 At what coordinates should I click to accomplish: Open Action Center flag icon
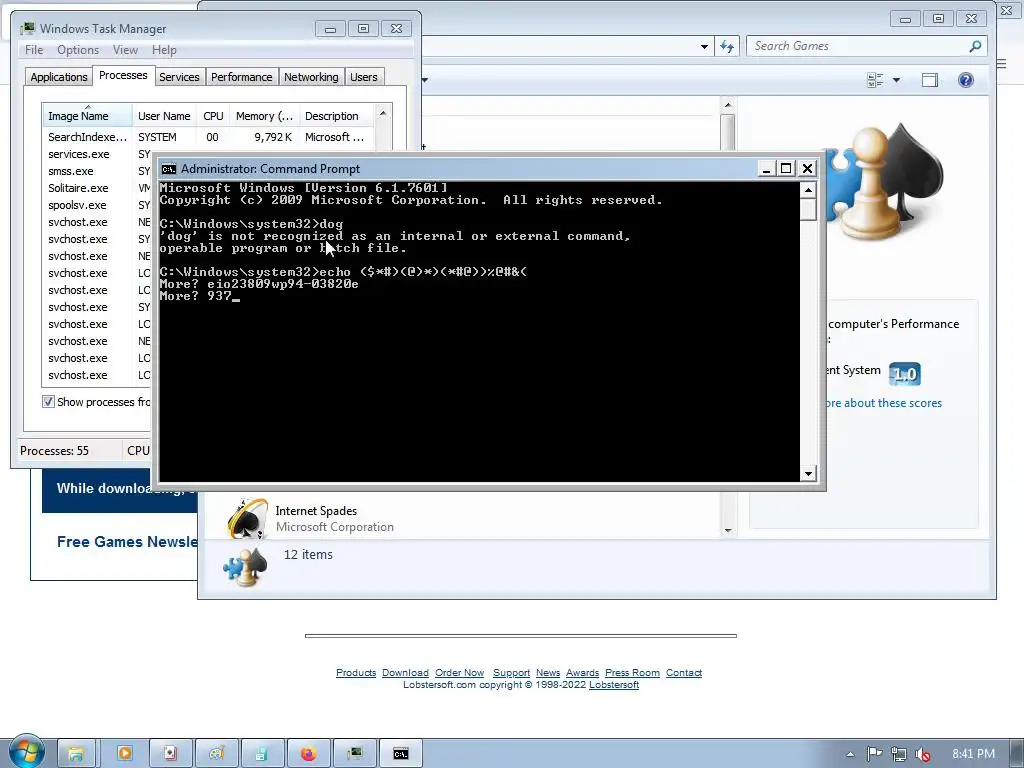[x=874, y=754]
